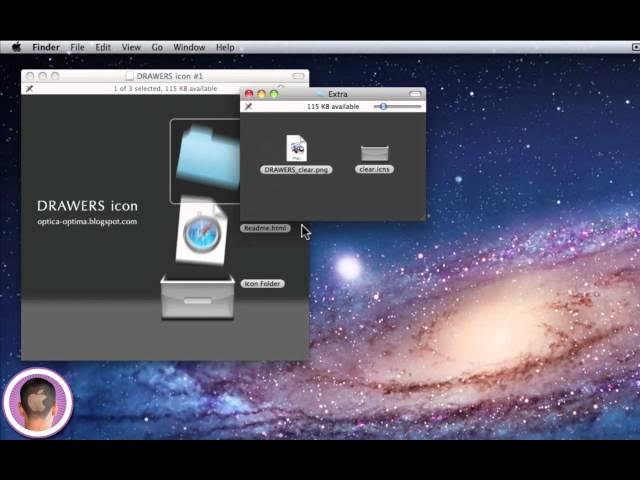Viewport: 640px width, 480px height.
Task: Select the clear.icns drawer icon
Action: point(375,152)
